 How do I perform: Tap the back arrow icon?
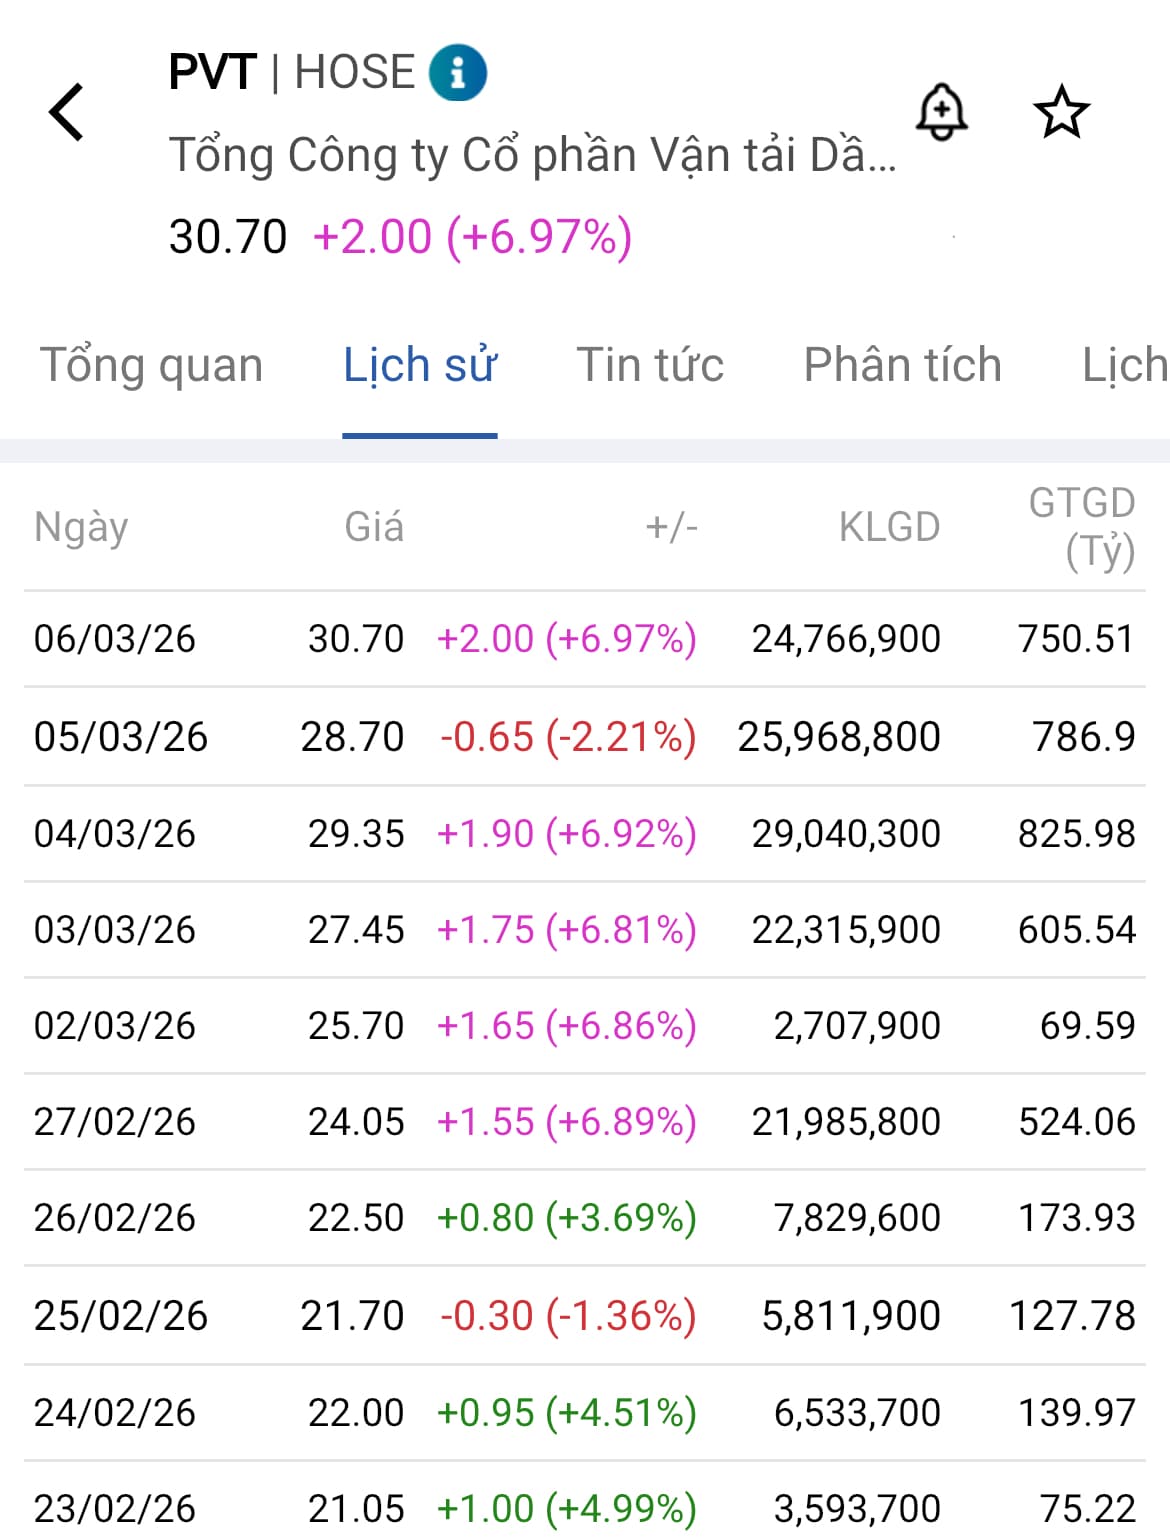(x=67, y=112)
